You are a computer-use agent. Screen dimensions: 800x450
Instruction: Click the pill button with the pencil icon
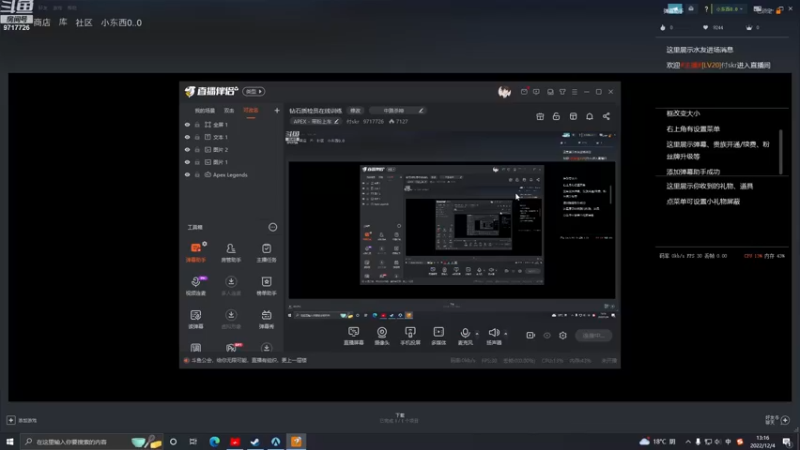click(x=398, y=111)
